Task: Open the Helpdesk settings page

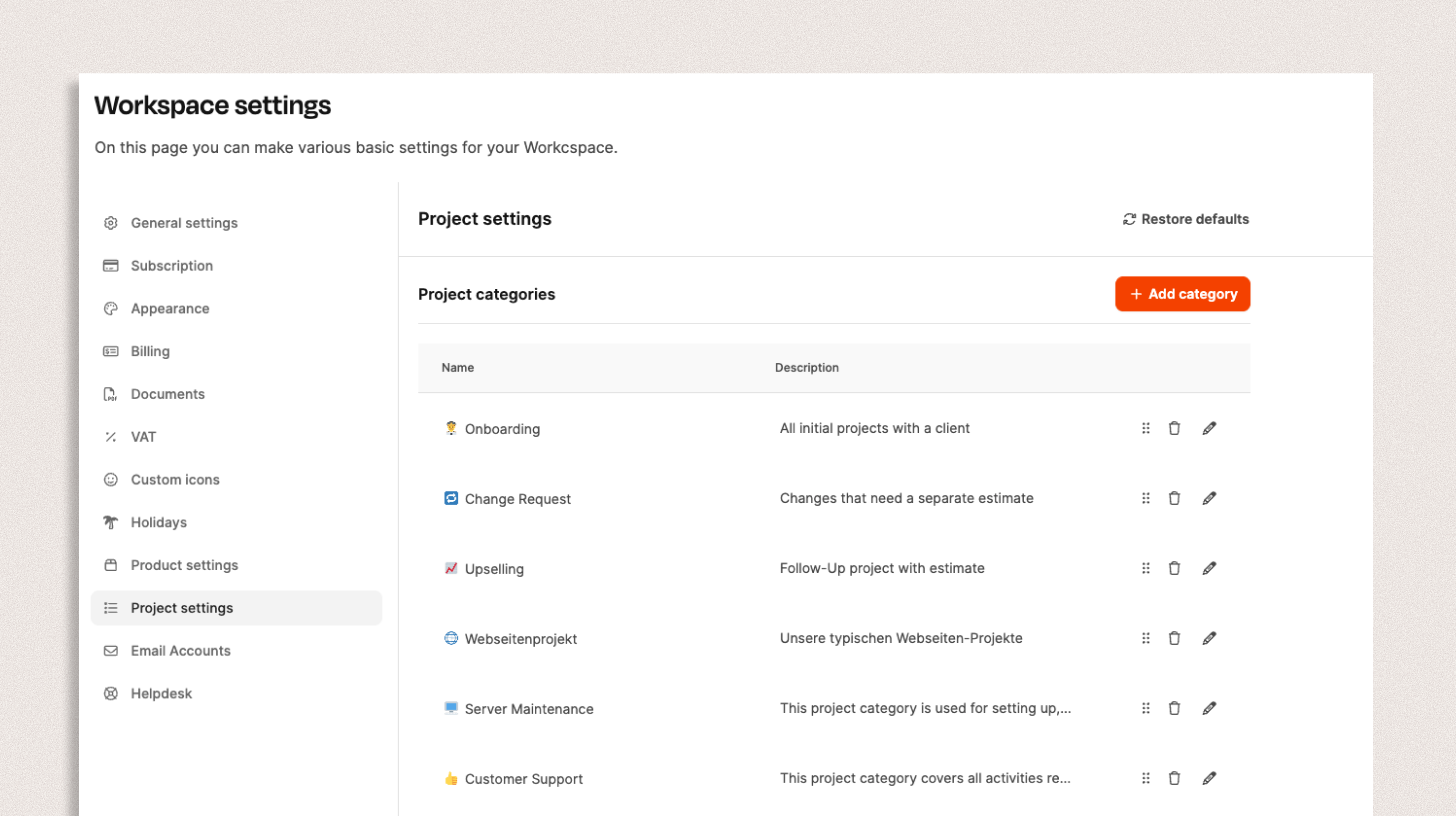Action: click(x=161, y=694)
